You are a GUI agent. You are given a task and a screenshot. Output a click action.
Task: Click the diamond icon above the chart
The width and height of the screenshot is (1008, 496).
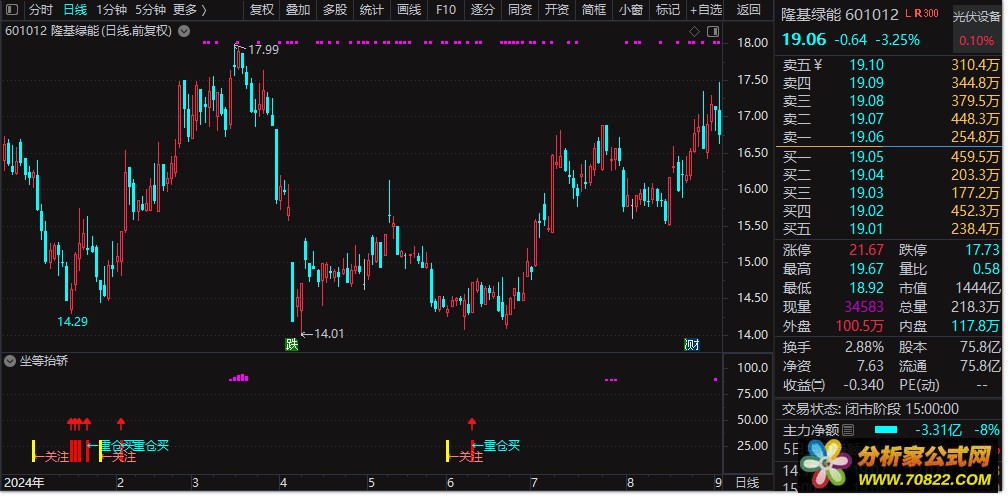point(695,31)
